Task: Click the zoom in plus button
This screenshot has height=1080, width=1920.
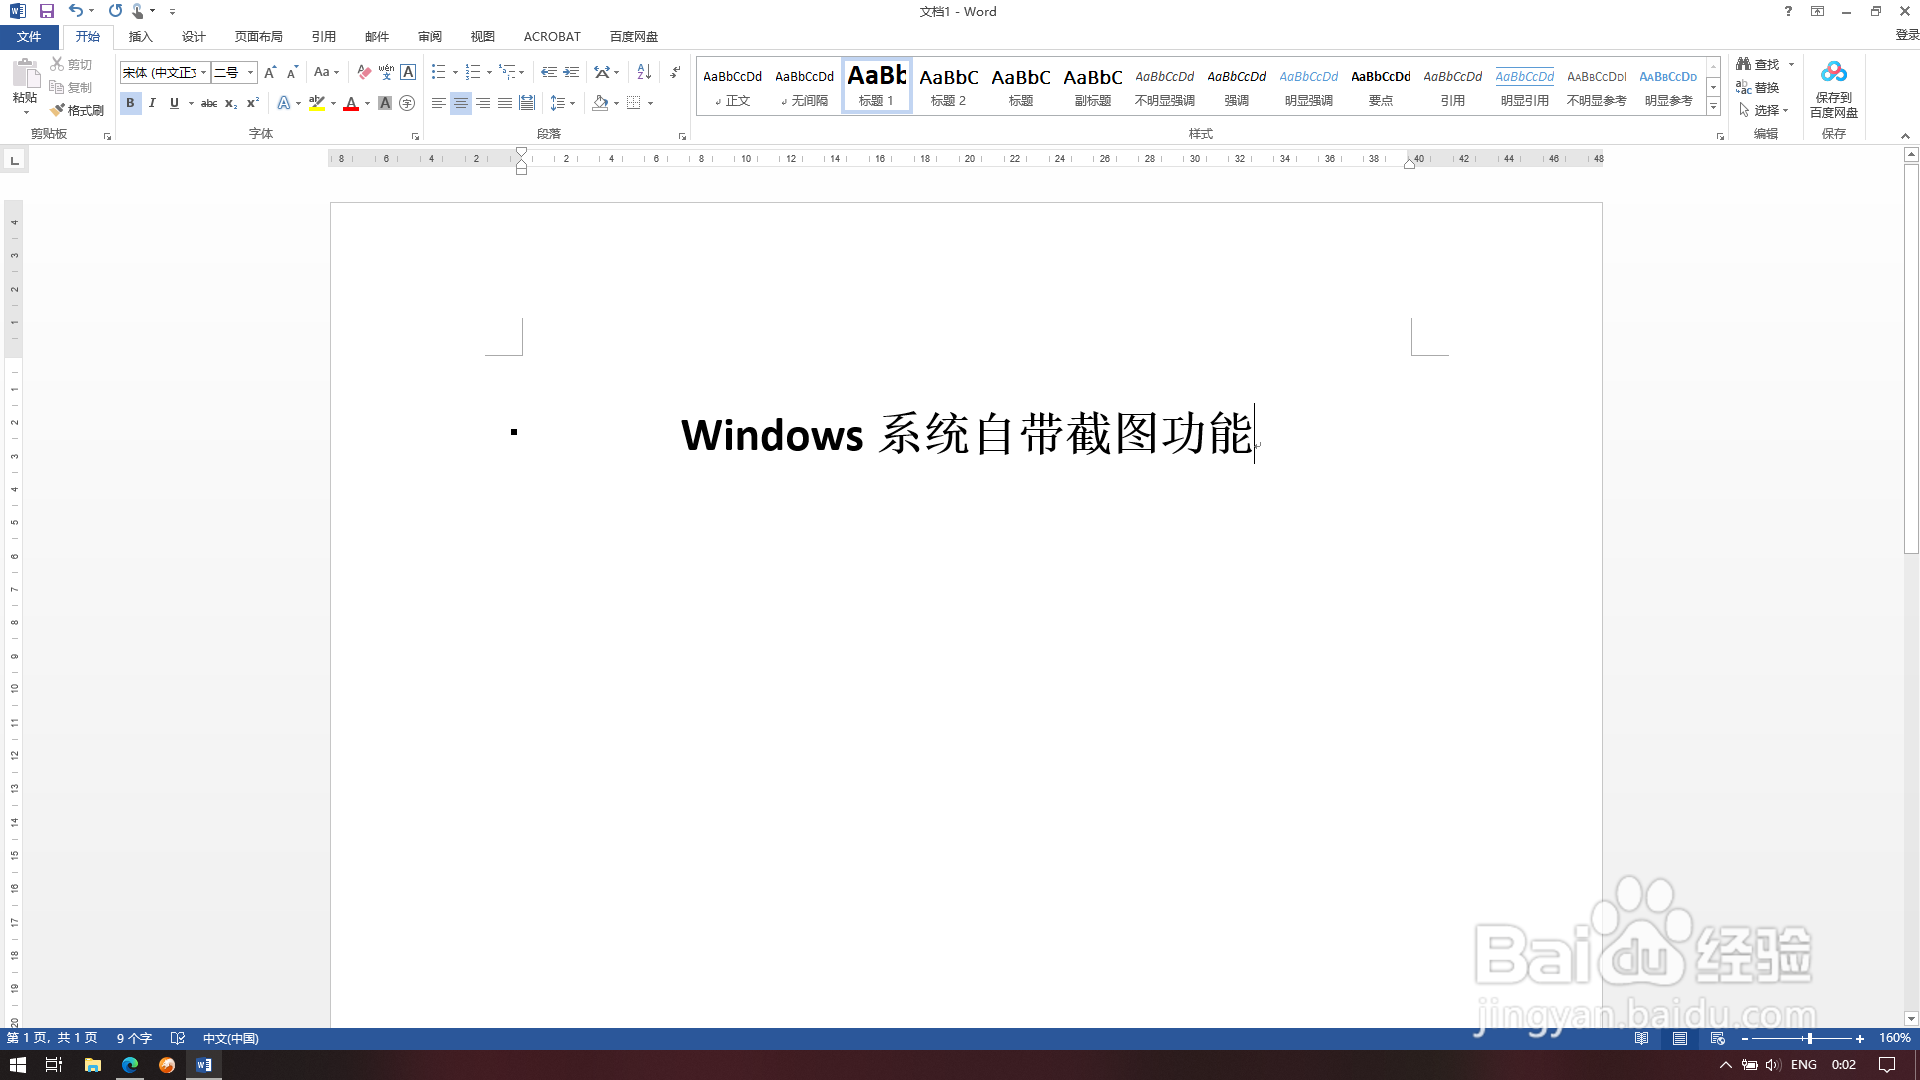Action: point(1860,1039)
